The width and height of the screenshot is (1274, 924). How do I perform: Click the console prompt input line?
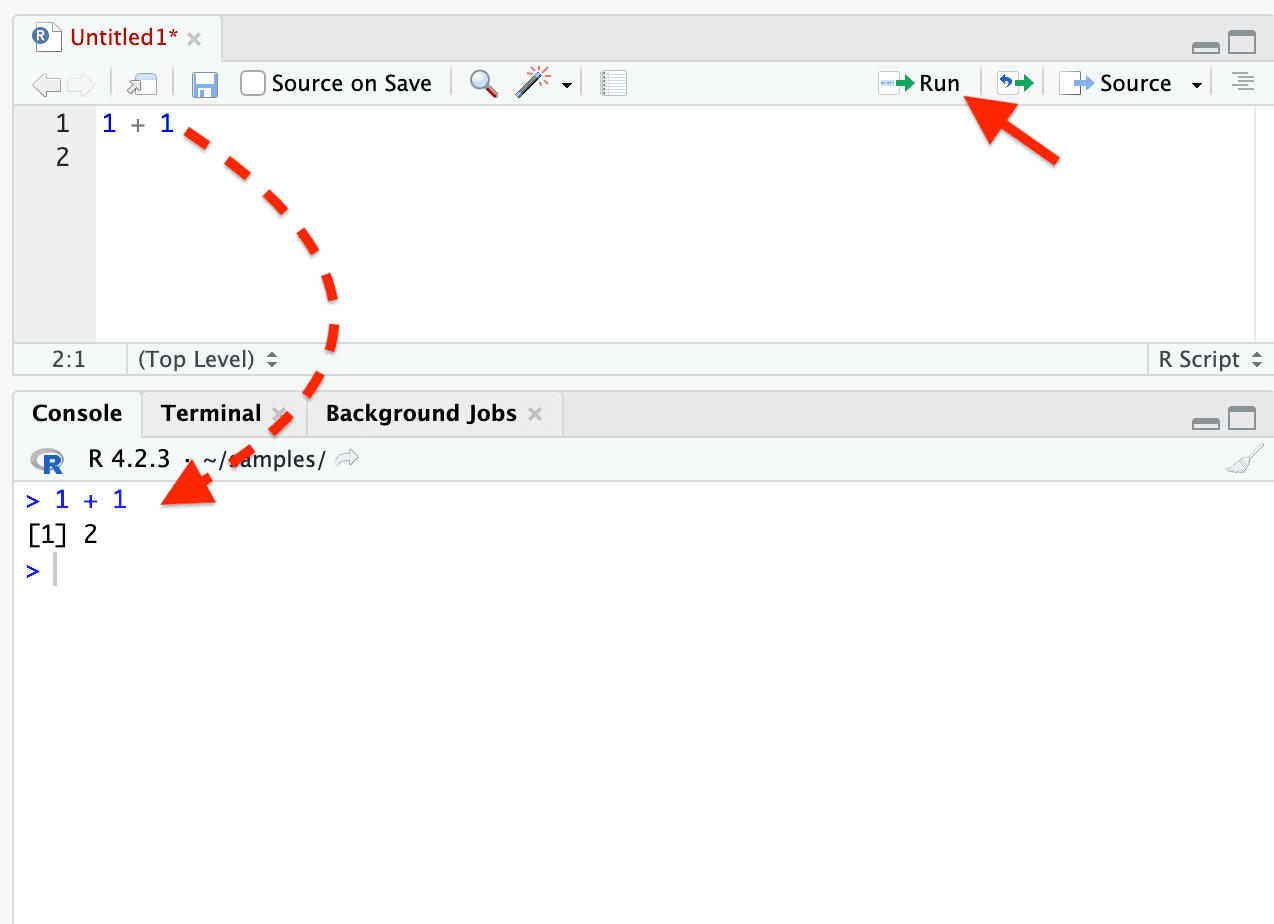click(x=55, y=570)
